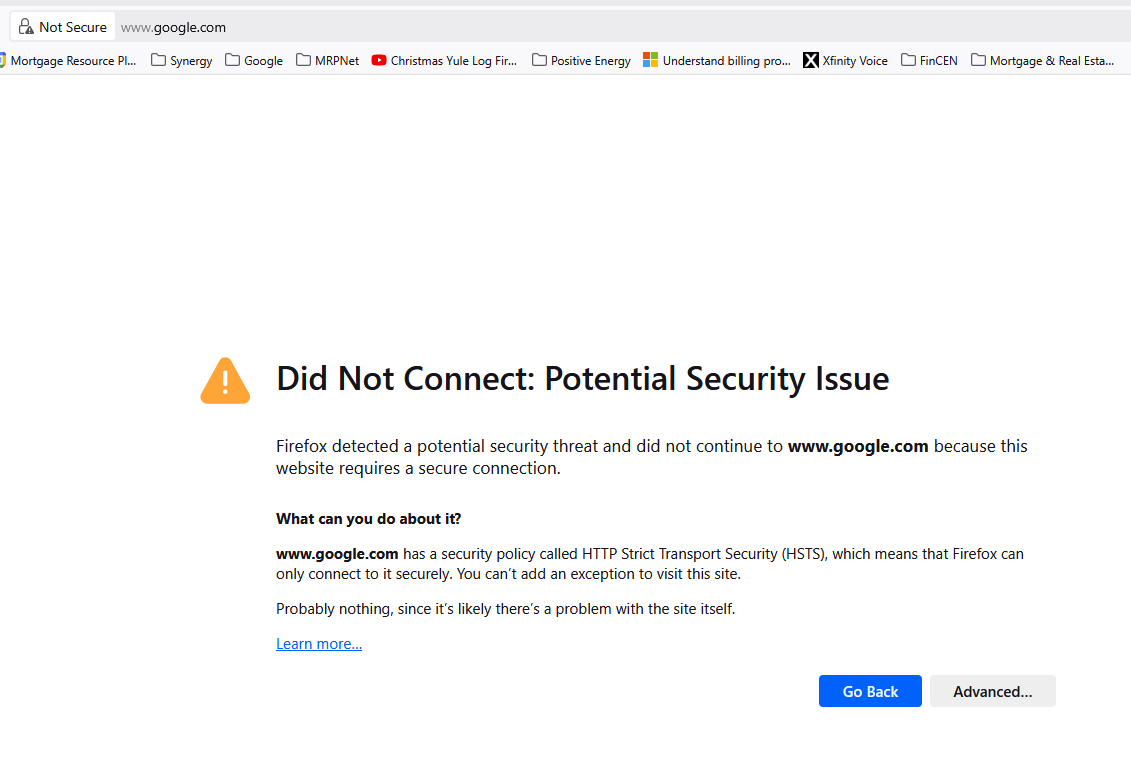Open the FinCEN bookmark folder
The width and height of the screenshot is (1131, 773).
pos(929,61)
